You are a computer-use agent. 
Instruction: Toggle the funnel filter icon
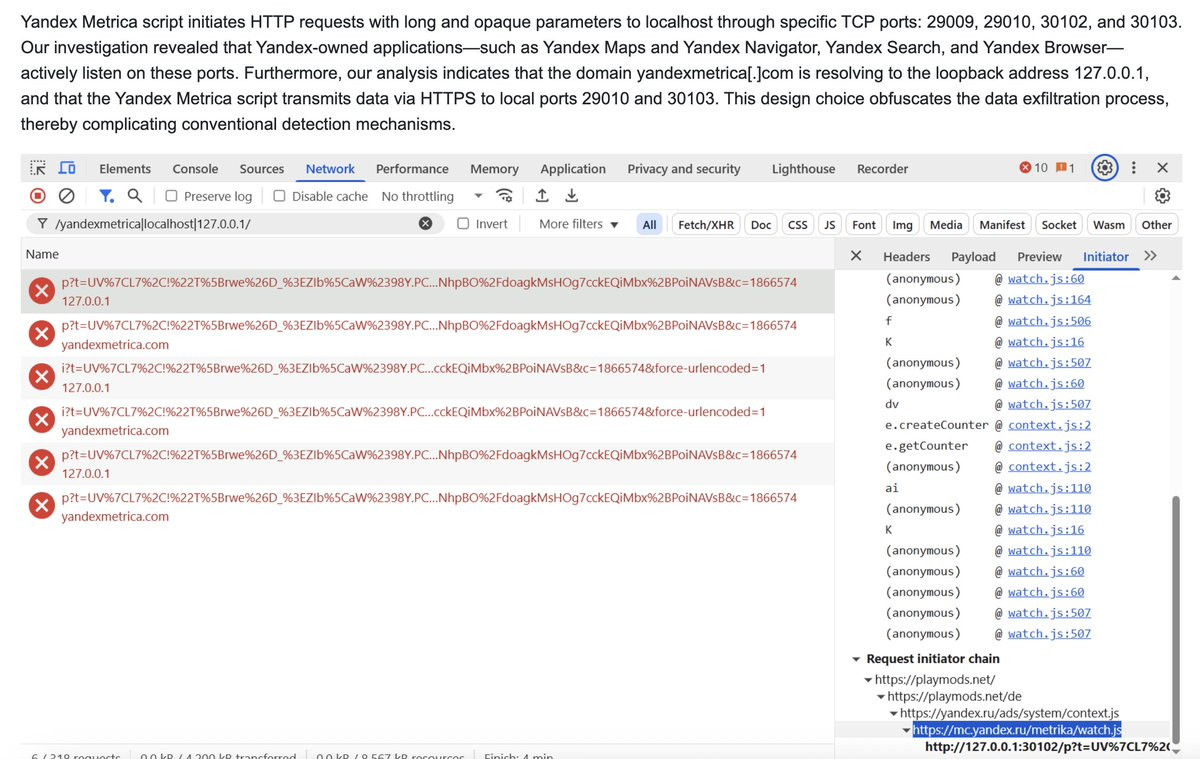tap(105, 196)
